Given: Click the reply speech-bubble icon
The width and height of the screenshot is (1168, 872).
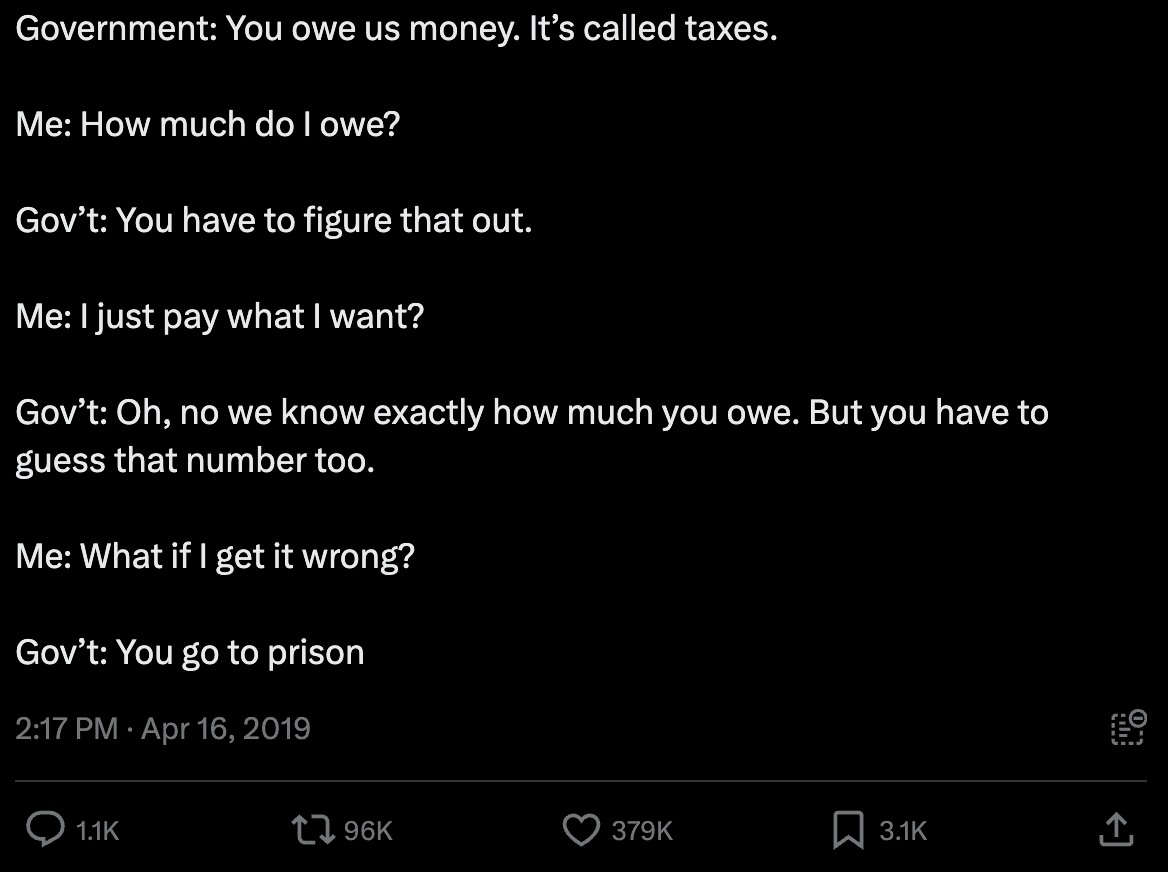Looking at the screenshot, I should coord(45,830).
